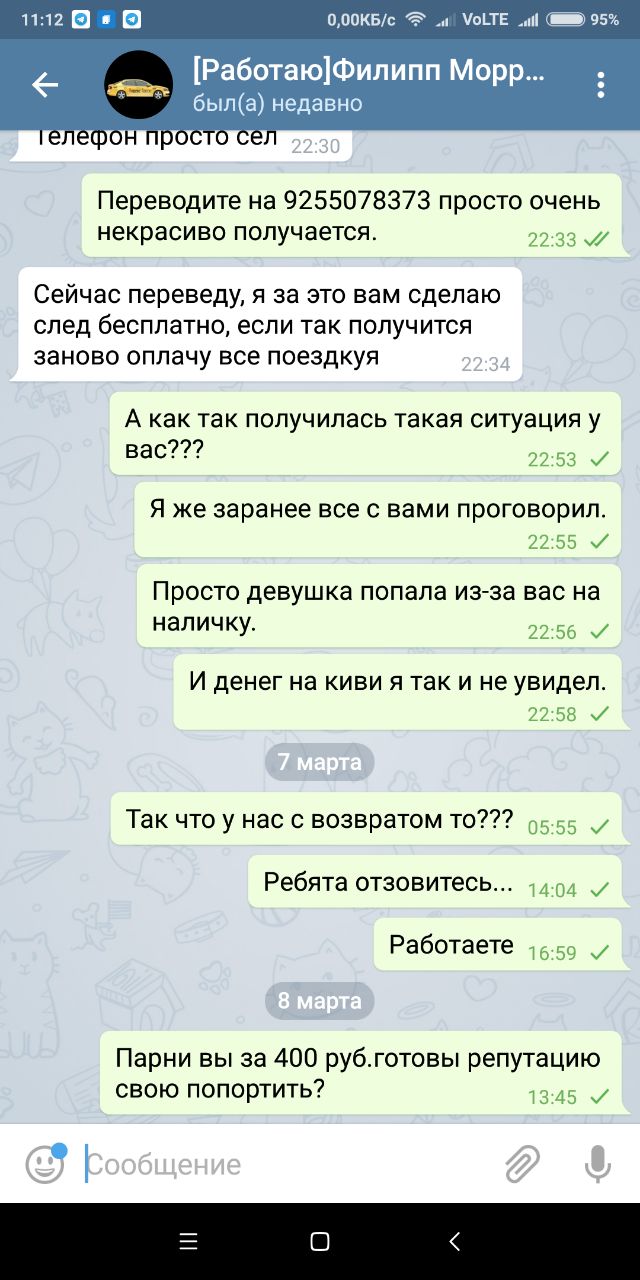This screenshot has width=640, height=1280.
Task: Tap the first Telegram notification icon in status bar
Action: 81,19
